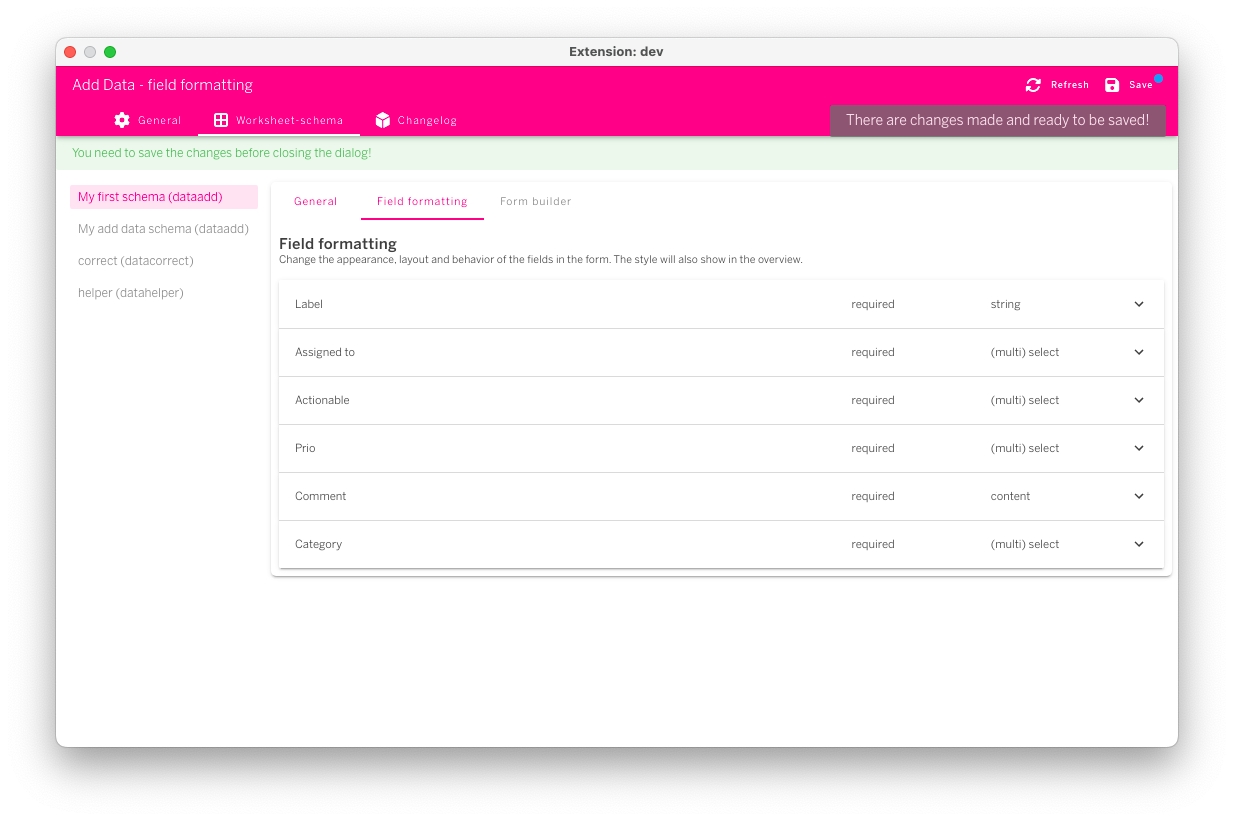Select the correct (datacorrect) schema

click(136, 261)
